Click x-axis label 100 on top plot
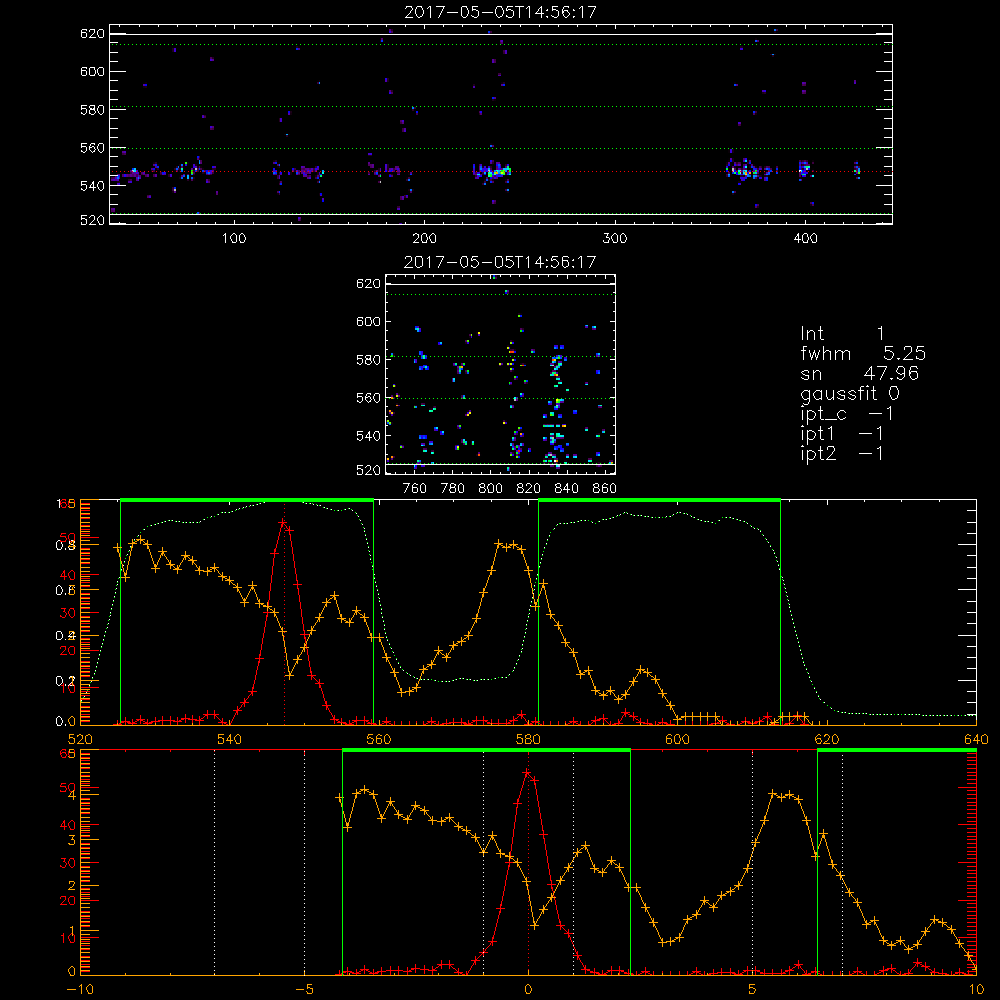This screenshot has height=1000, width=1000. [x=234, y=239]
